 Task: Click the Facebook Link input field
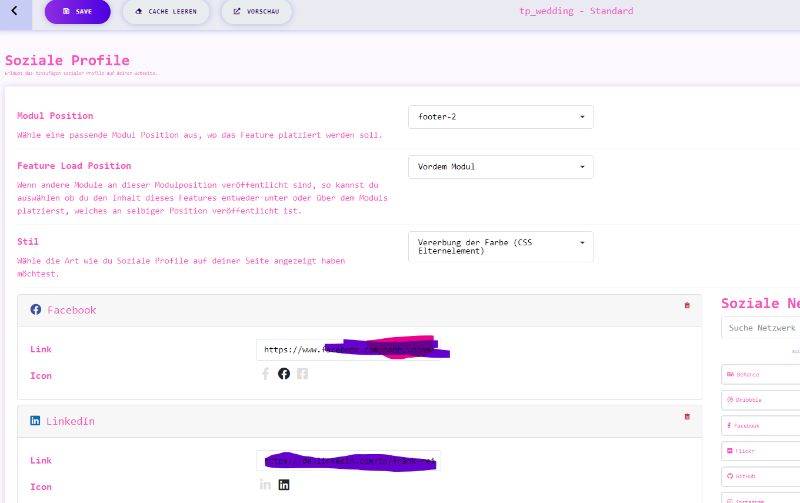point(348,350)
